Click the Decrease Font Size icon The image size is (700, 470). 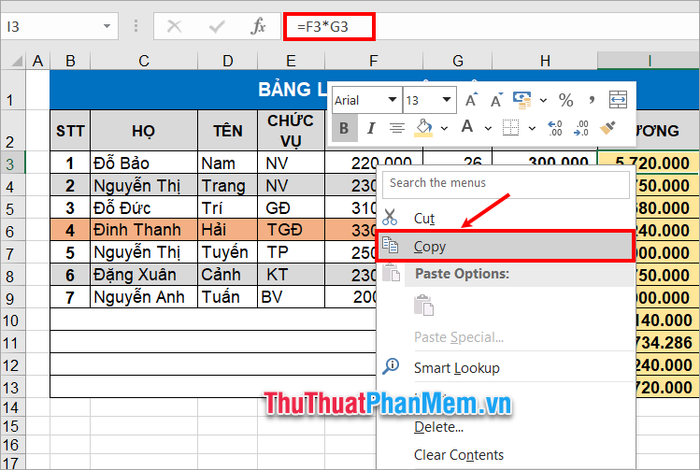(x=495, y=100)
